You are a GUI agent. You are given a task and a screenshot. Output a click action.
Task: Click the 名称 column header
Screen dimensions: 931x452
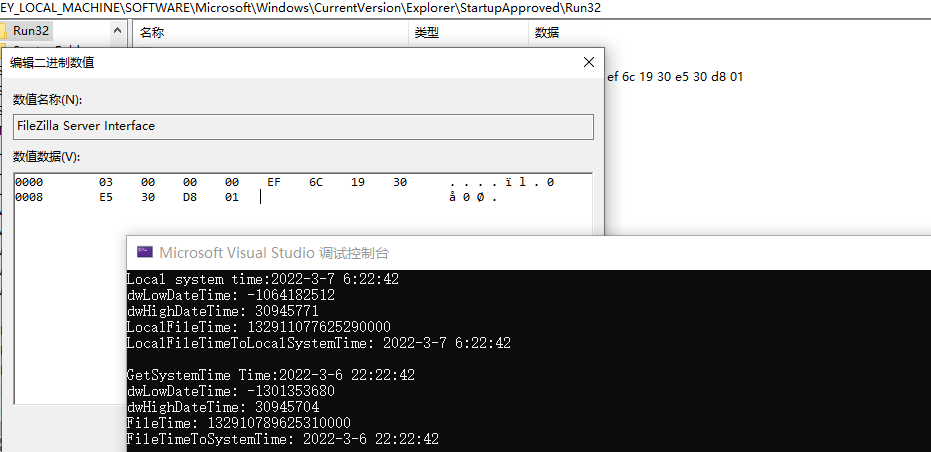pyautogui.click(x=152, y=33)
